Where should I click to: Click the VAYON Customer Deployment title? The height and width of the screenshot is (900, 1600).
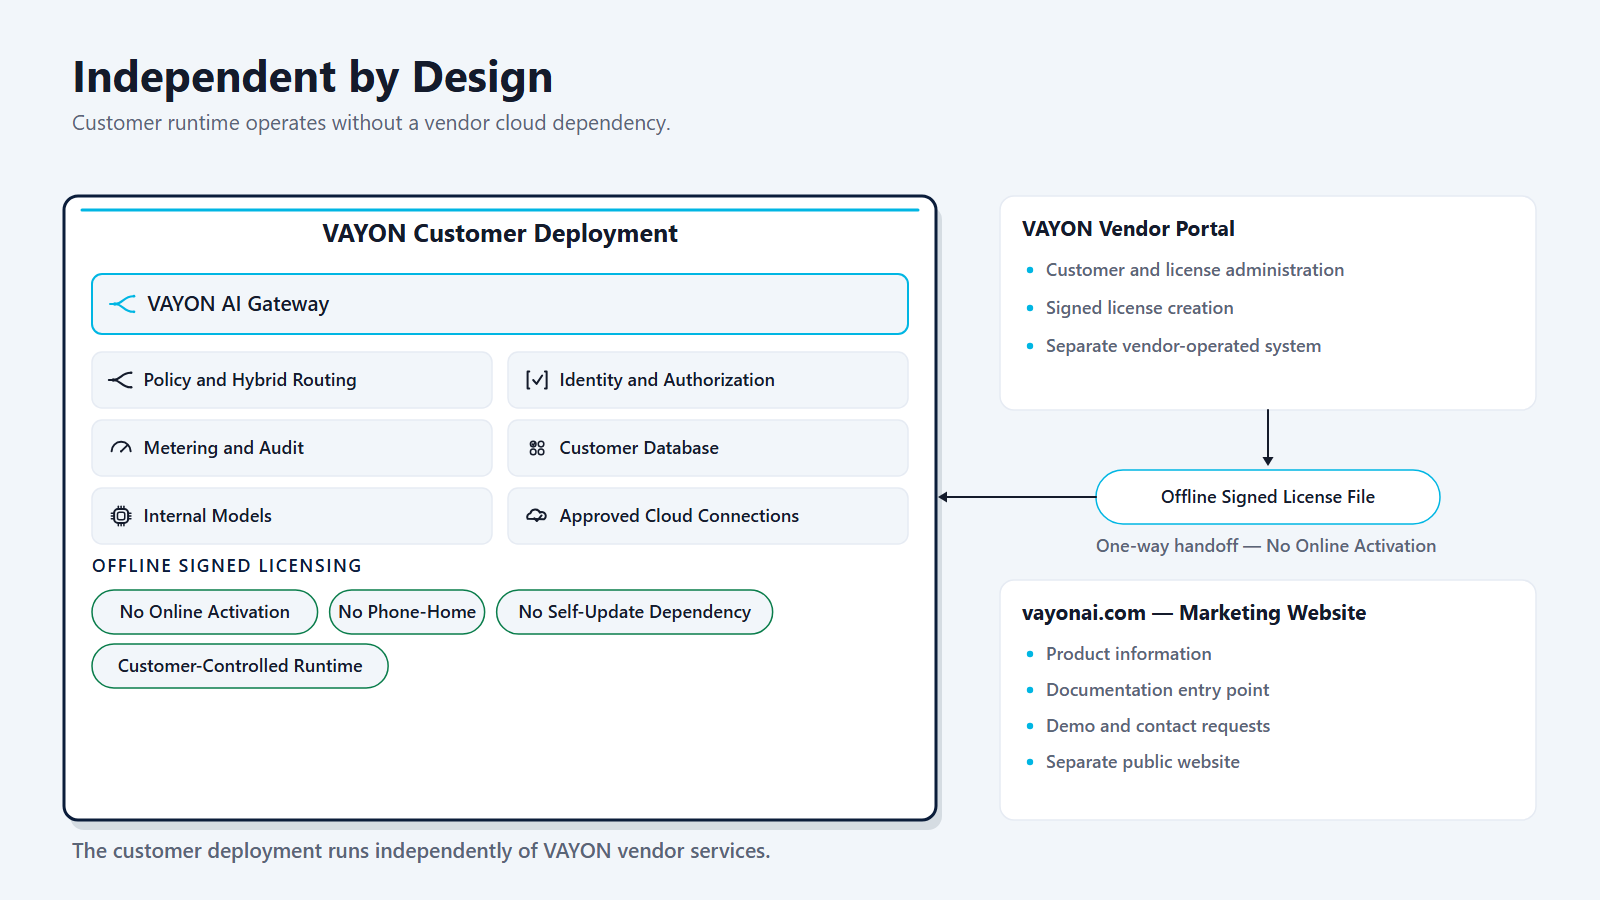click(x=500, y=234)
